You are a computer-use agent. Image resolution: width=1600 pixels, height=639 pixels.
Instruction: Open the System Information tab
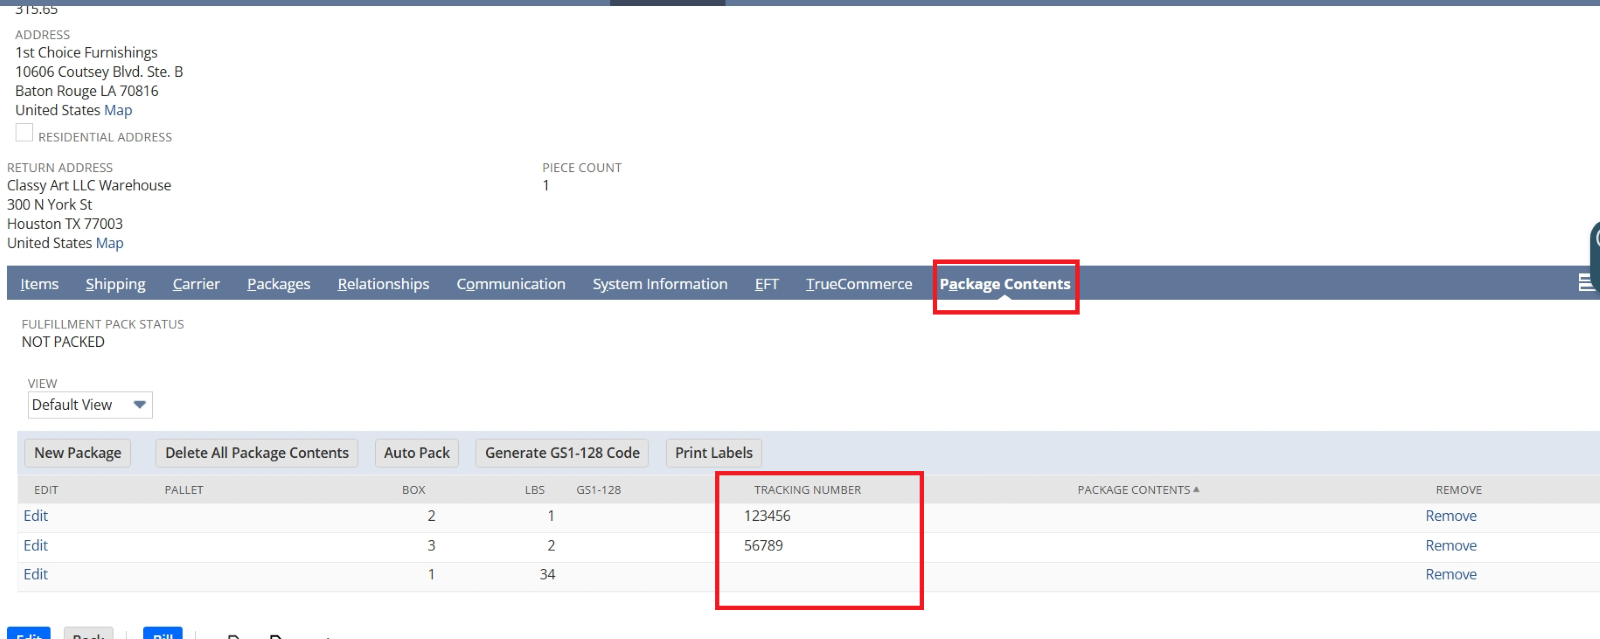[x=659, y=284]
